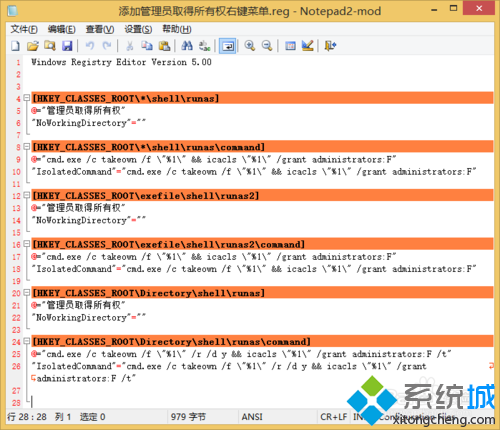Viewport: 500px width, 430px height.
Task: Click the text 'Windows Registry Editor Version 5.00'
Action: pyautogui.click(x=121, y=62)
